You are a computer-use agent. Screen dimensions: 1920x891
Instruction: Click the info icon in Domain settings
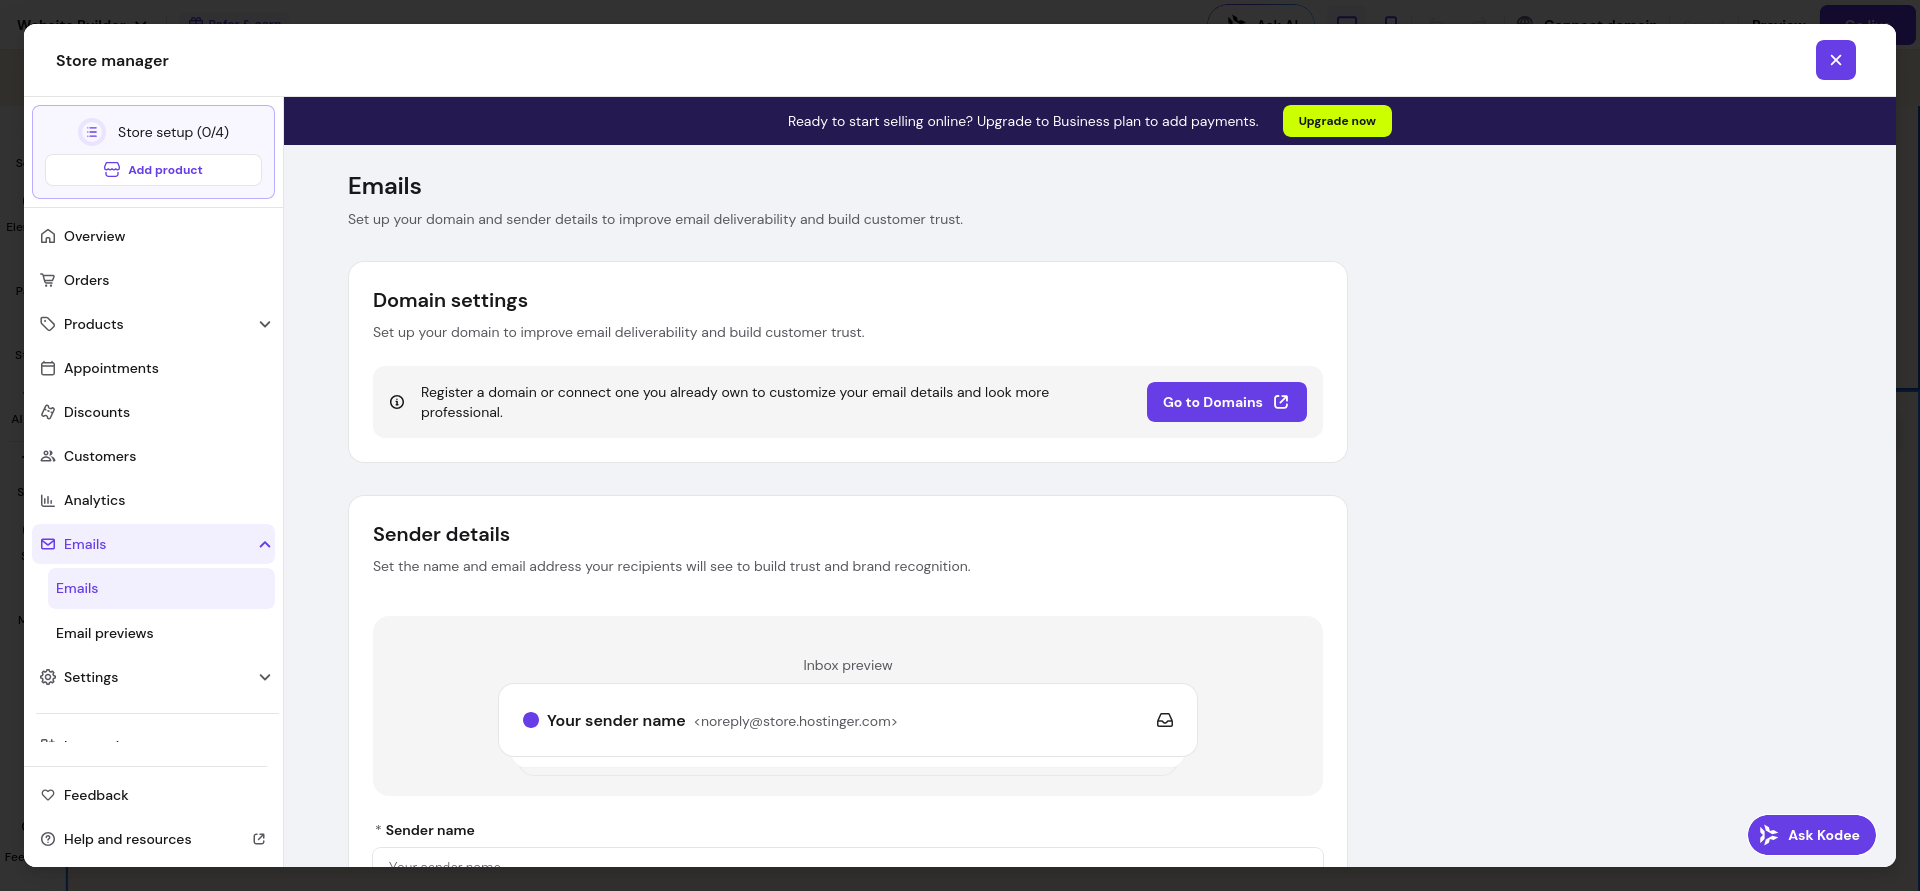[397, 402]
